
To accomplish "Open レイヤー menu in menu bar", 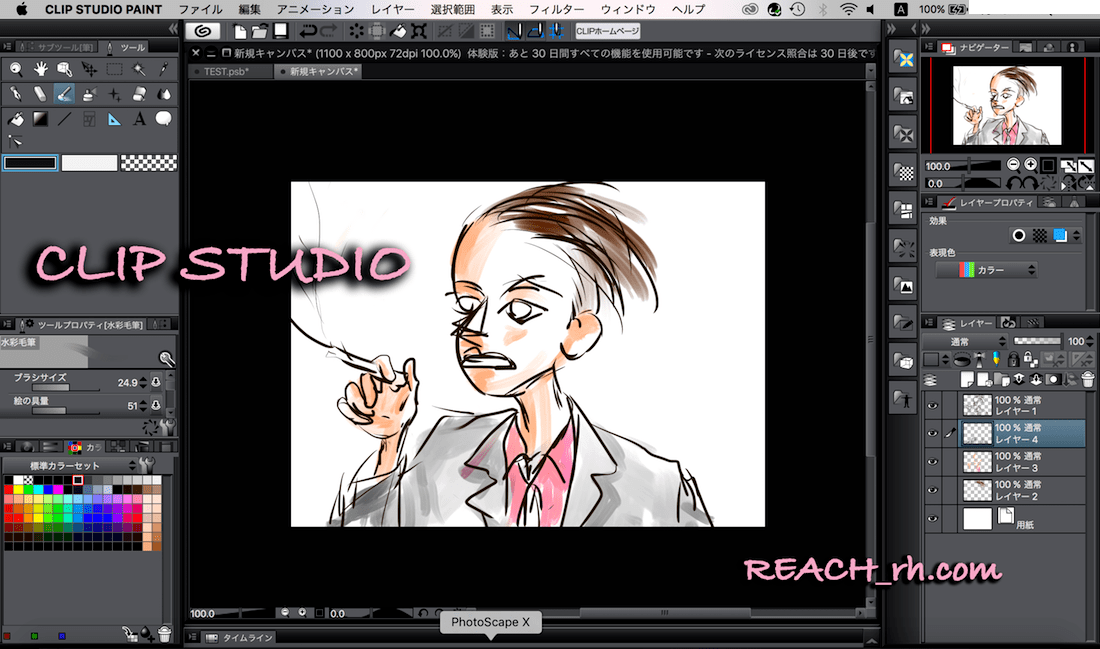I will click(393, 9).
